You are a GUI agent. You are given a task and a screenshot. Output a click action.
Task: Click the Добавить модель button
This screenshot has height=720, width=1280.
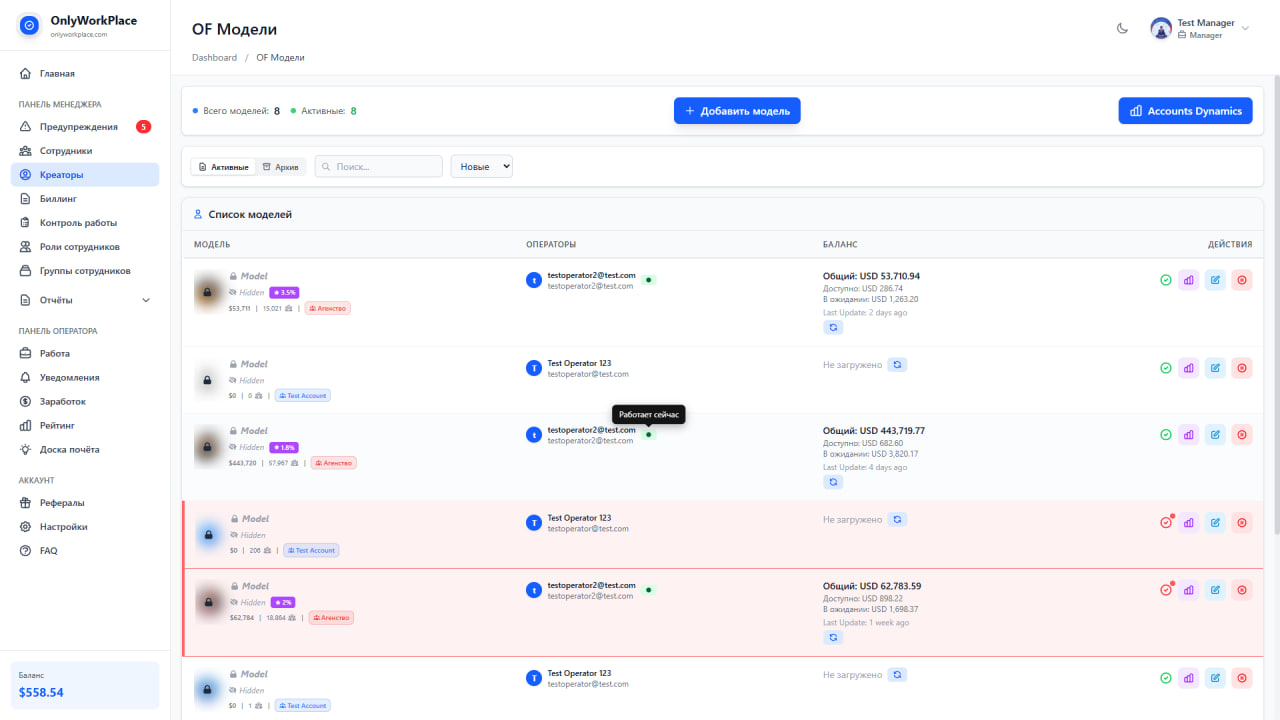tap(737, 110)
